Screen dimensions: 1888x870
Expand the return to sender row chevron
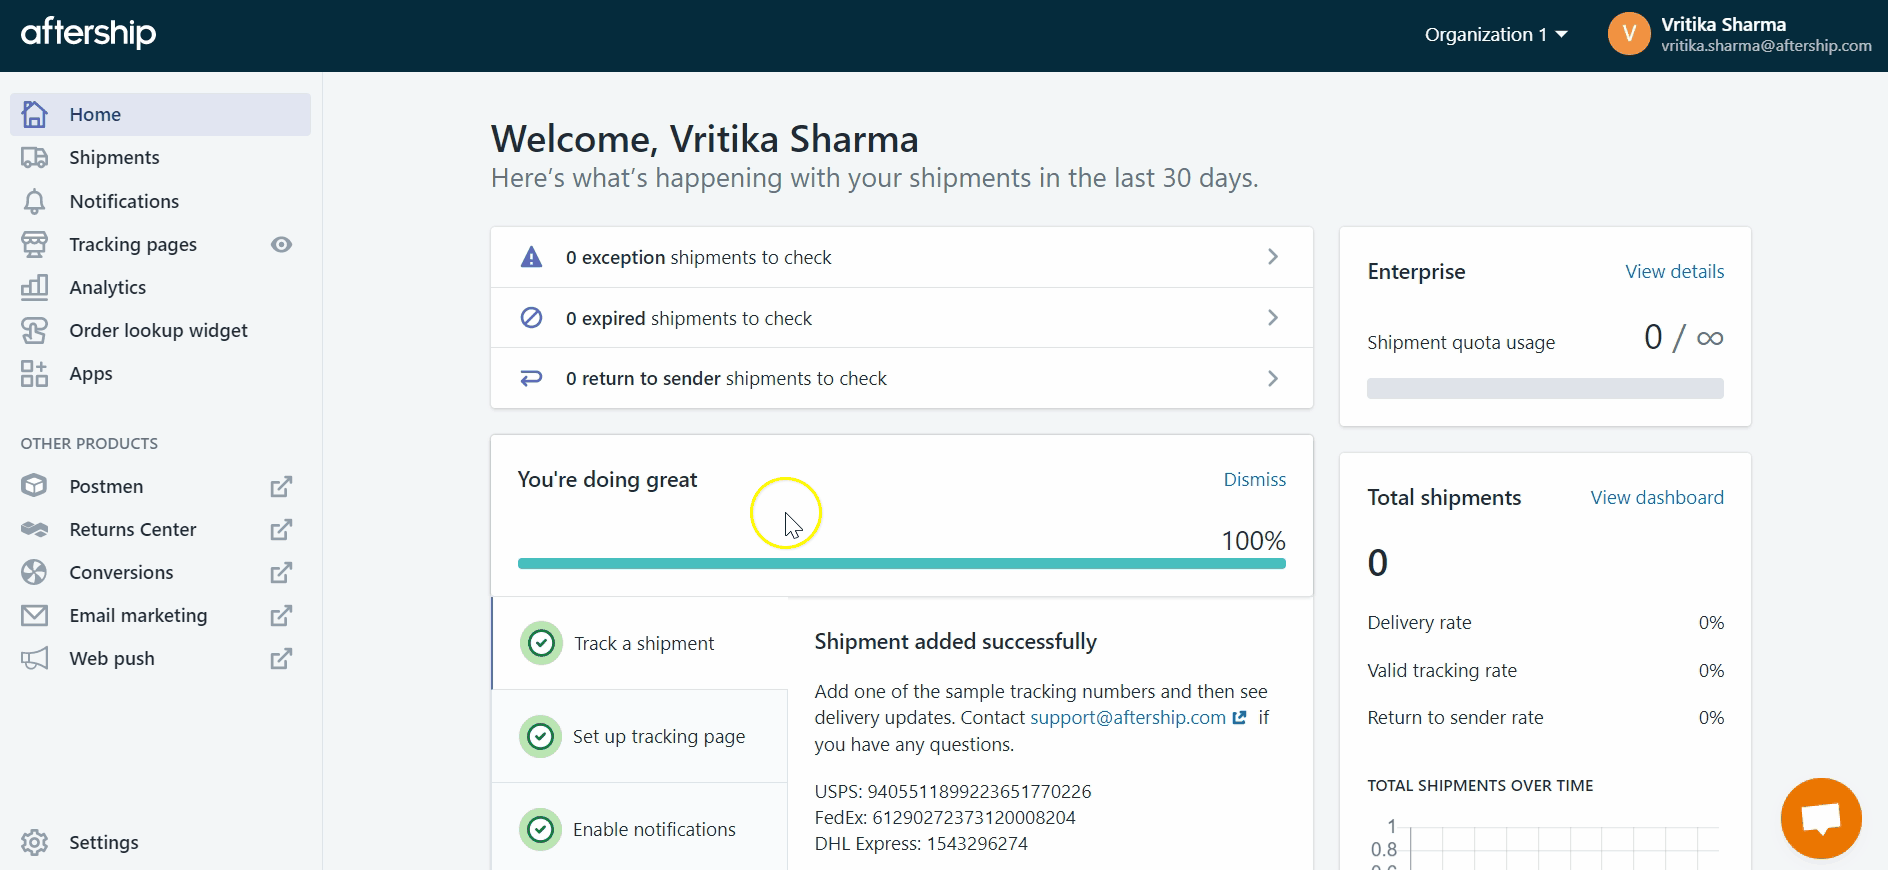[1272, 379]
